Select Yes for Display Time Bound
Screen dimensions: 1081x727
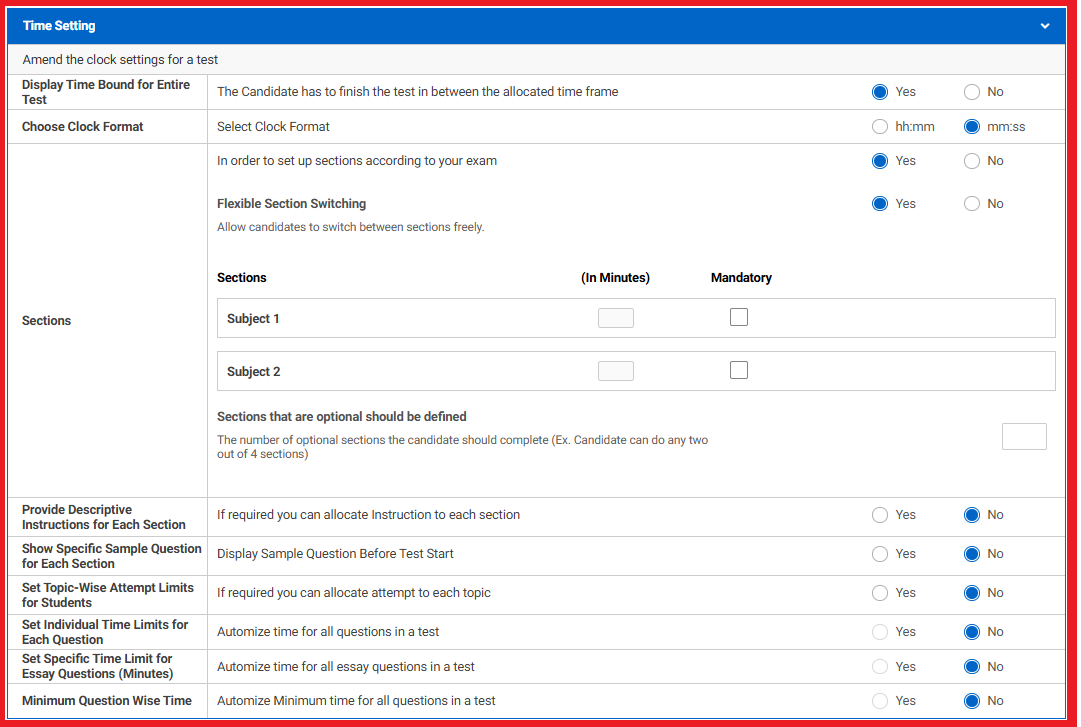pyautogui.click(x=880, y=92)
